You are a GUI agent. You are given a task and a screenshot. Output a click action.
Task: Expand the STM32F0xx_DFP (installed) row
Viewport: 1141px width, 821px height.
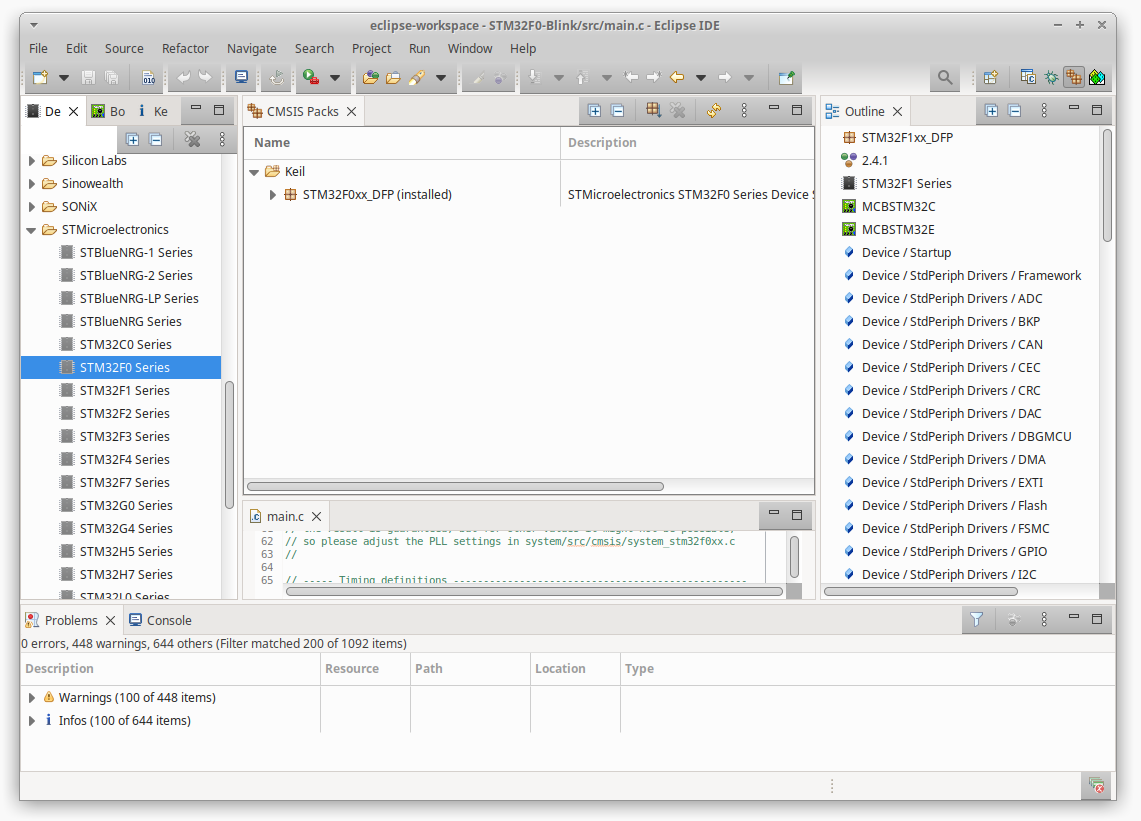point(272,194)
